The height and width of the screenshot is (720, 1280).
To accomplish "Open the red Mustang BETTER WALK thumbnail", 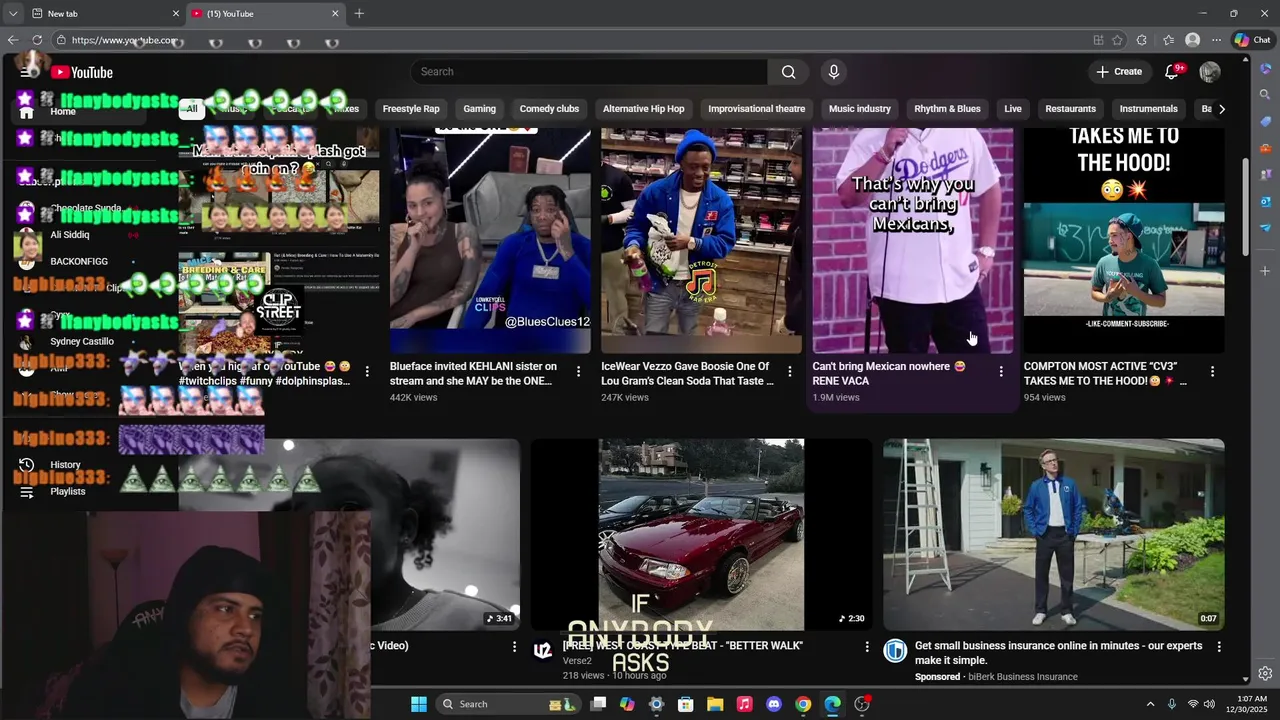I will click(701, 534).
